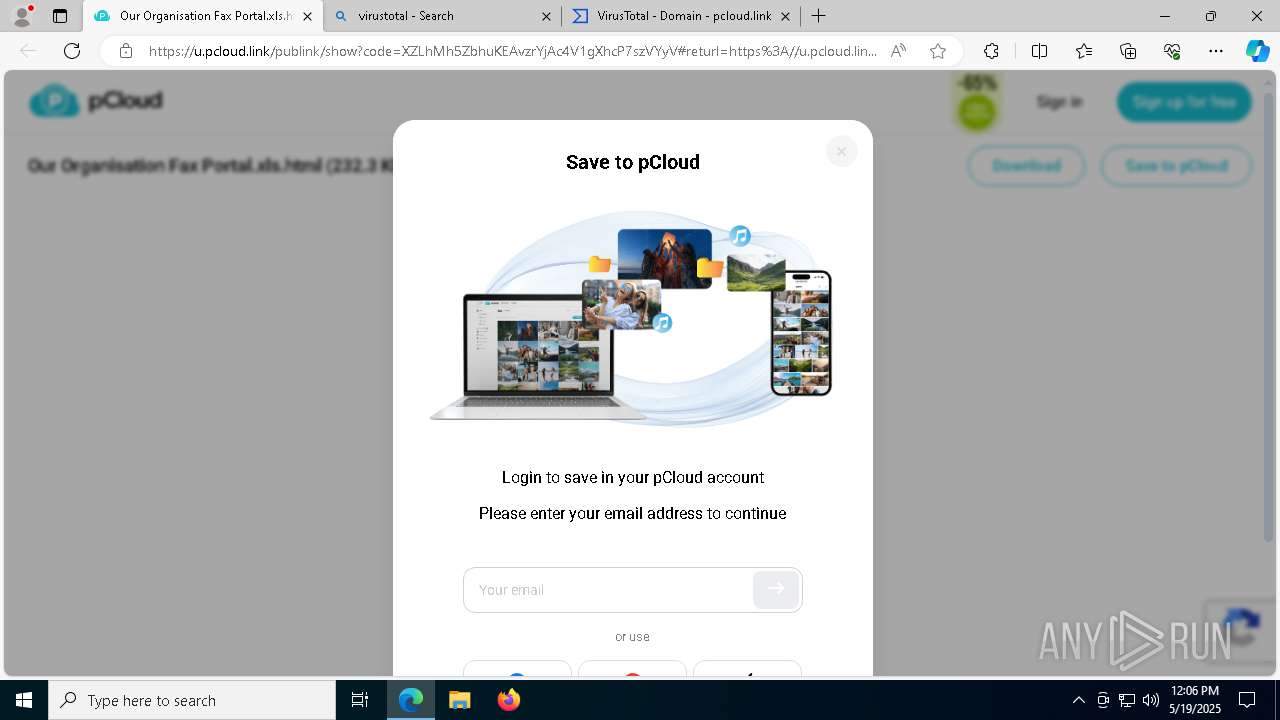Open Task View on taskbar

click(360, 700)
